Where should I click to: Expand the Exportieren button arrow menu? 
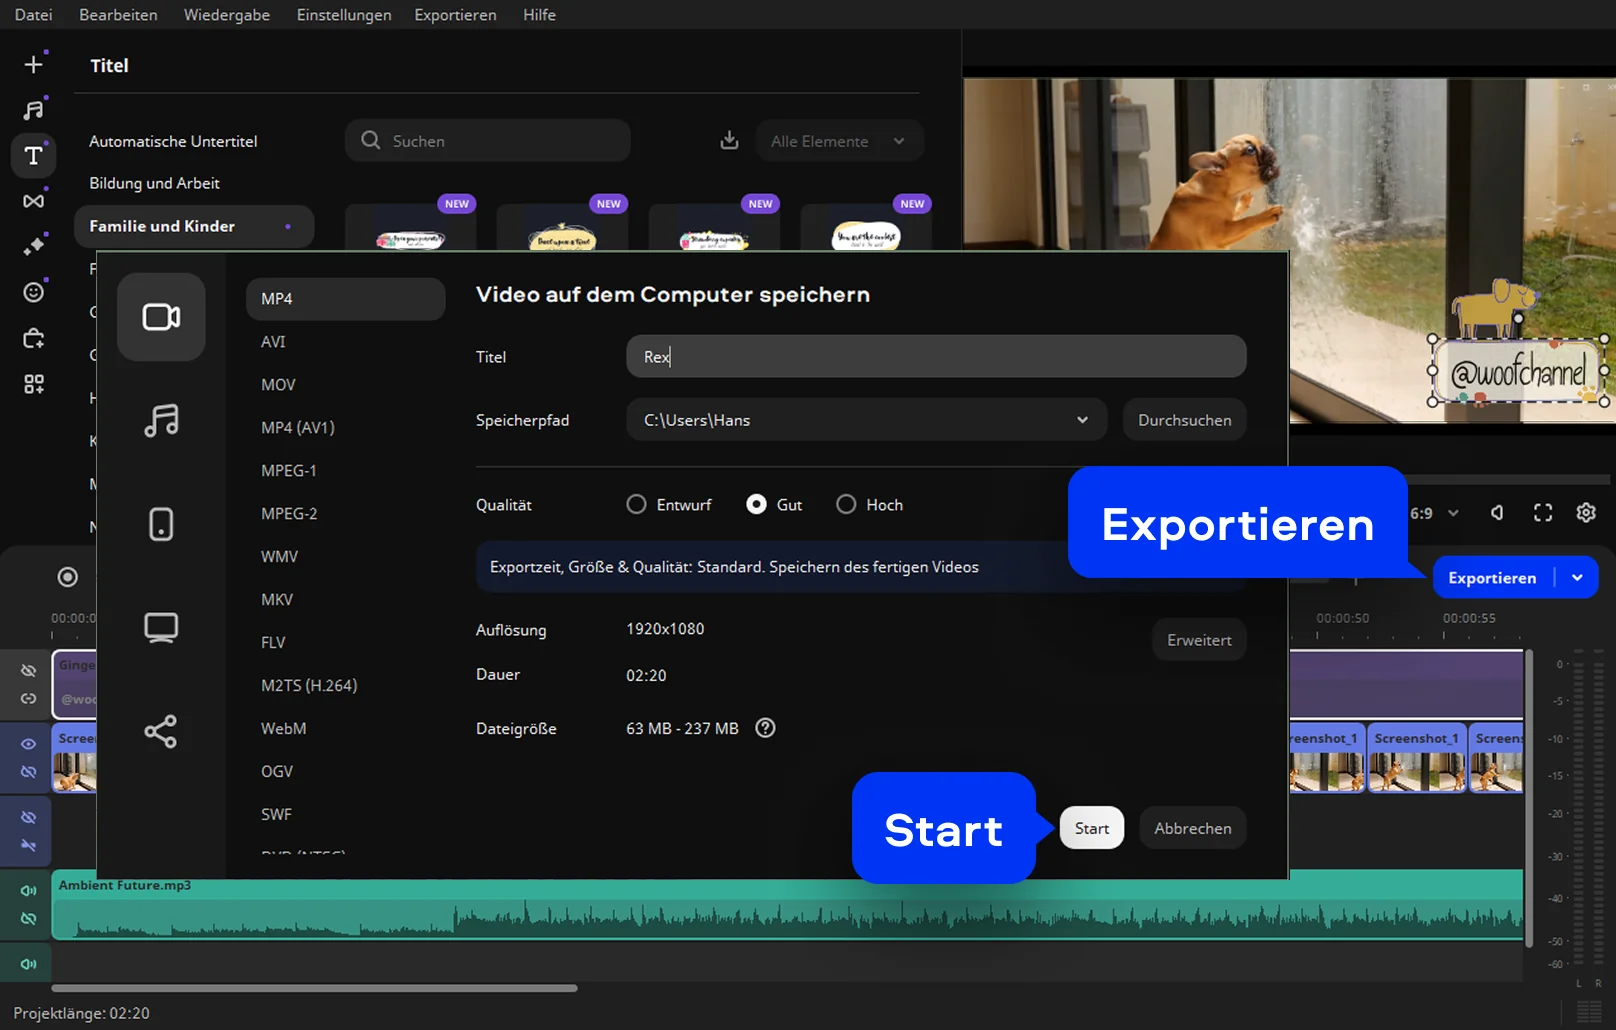(1577, 578)
